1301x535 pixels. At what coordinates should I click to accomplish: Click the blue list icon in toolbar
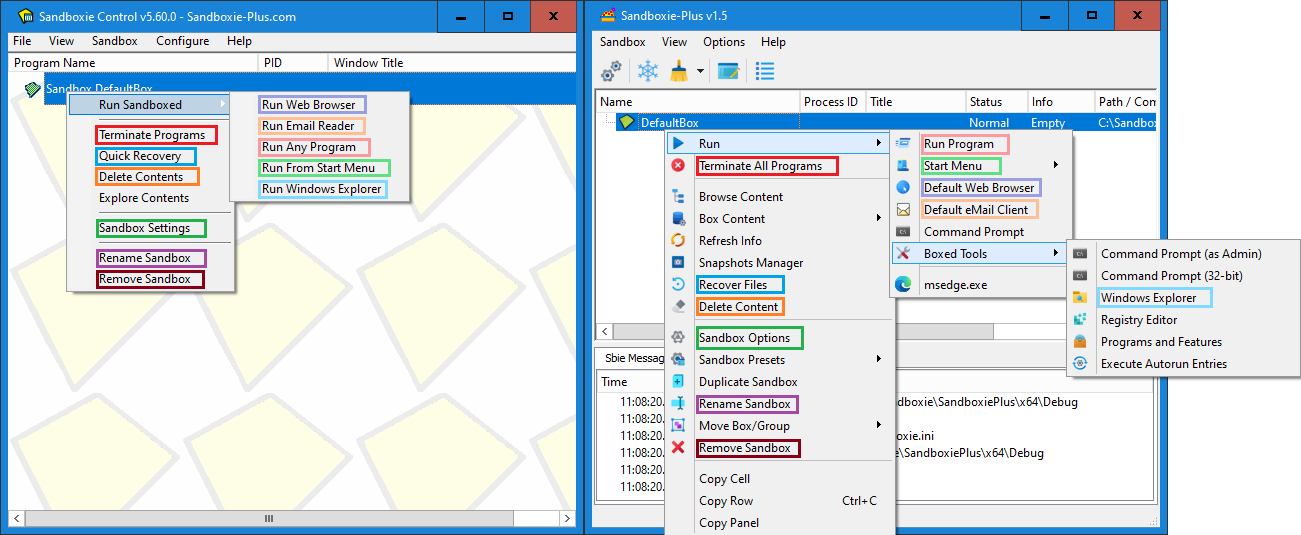tap(765, 71)
